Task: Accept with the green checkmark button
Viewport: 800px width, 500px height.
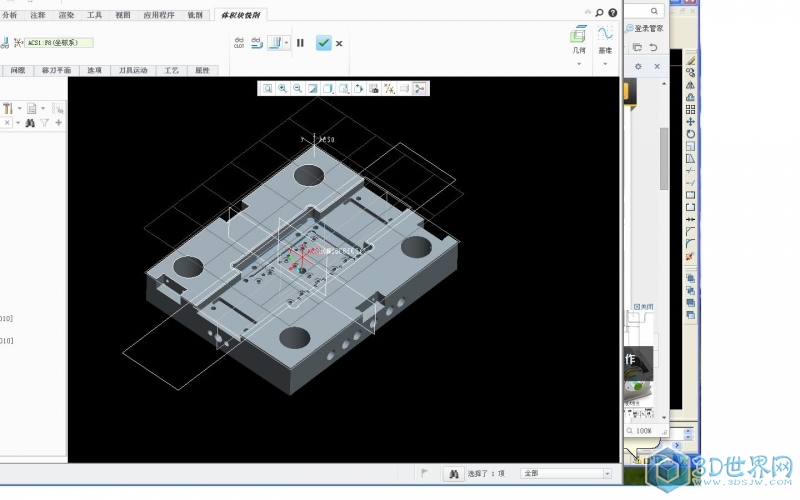Action: tap(323, 43)
